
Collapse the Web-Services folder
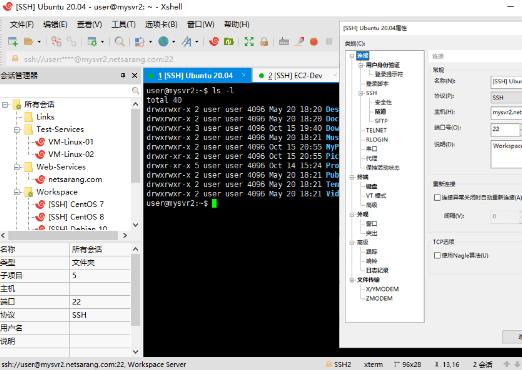pos(17,167)
